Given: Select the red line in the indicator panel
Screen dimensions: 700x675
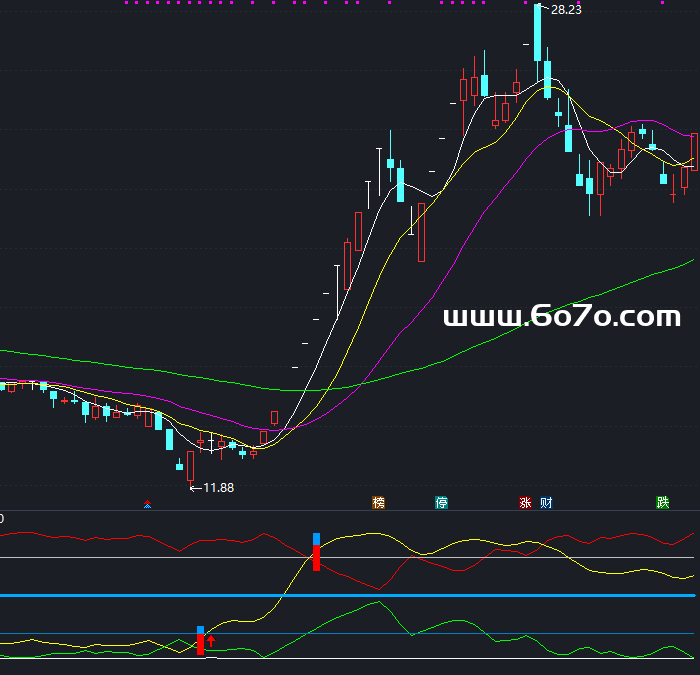Looking at the screenshot, I should 100,536.
